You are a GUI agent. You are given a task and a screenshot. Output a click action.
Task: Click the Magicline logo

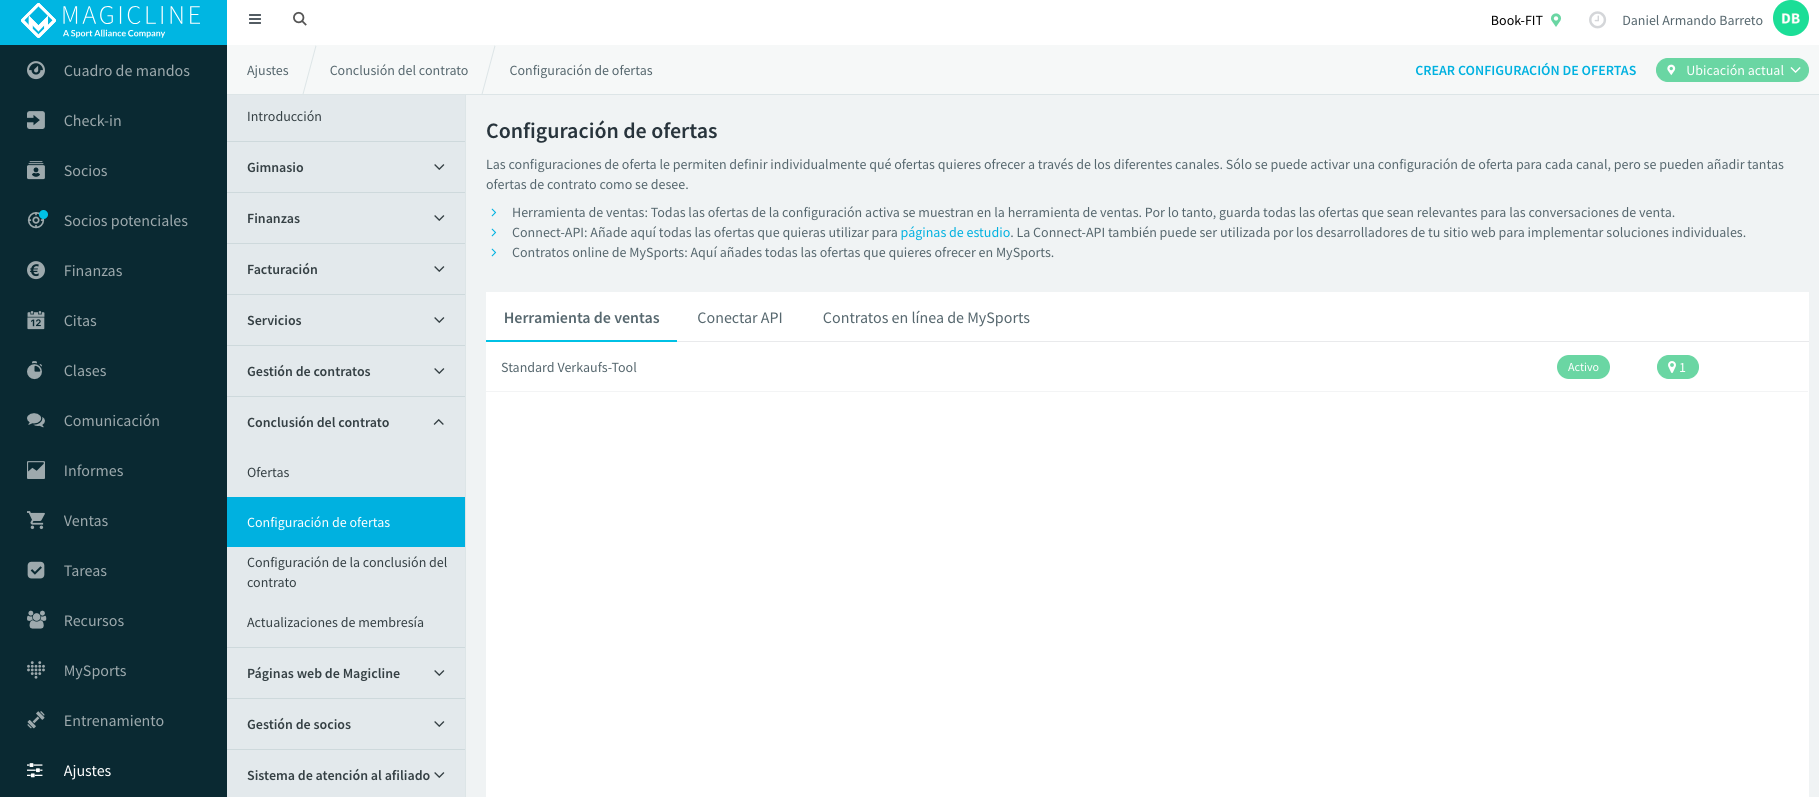pos(112,20)
